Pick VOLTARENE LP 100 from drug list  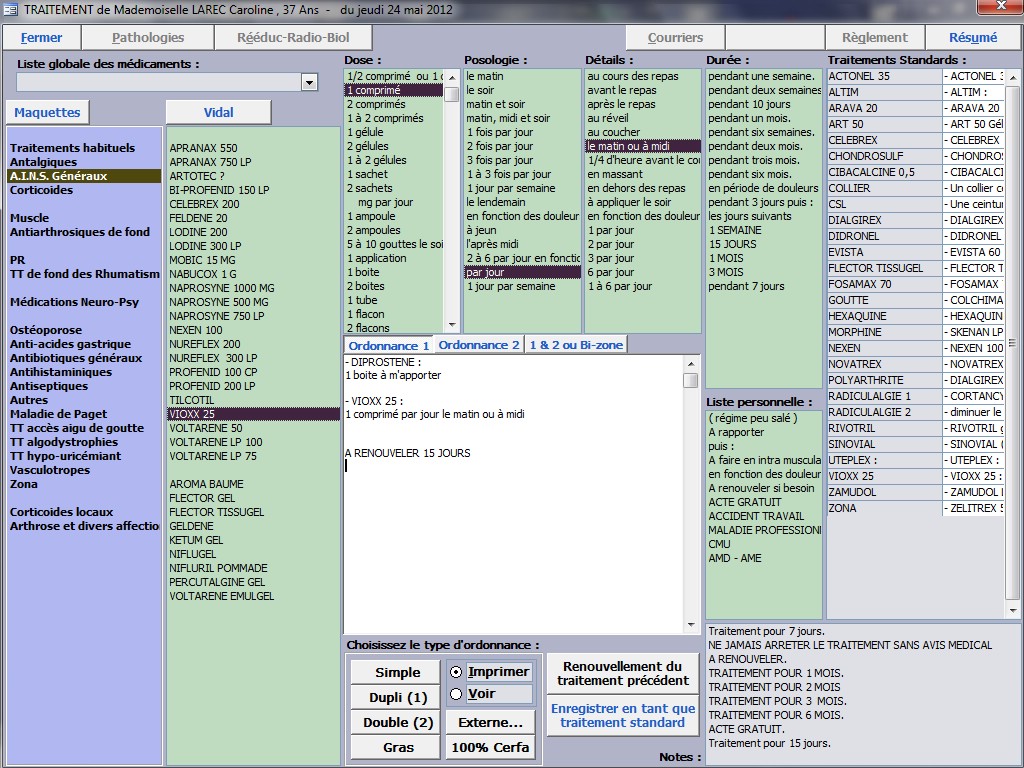point(216,442)
